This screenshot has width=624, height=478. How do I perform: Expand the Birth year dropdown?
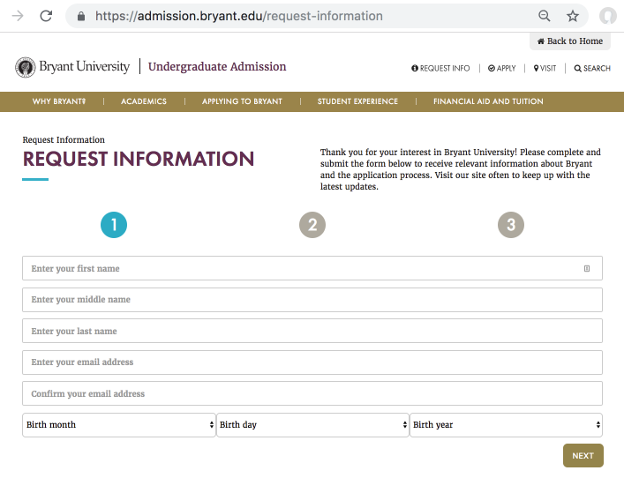pos(506,425)
